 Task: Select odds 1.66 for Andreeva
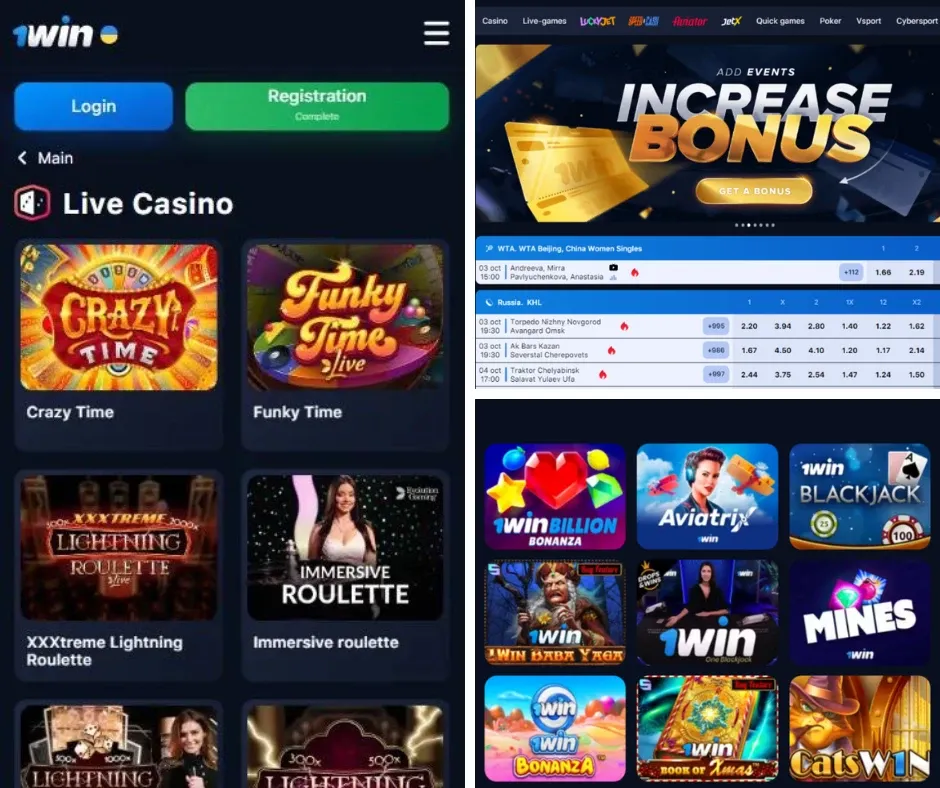click(883, 272)
